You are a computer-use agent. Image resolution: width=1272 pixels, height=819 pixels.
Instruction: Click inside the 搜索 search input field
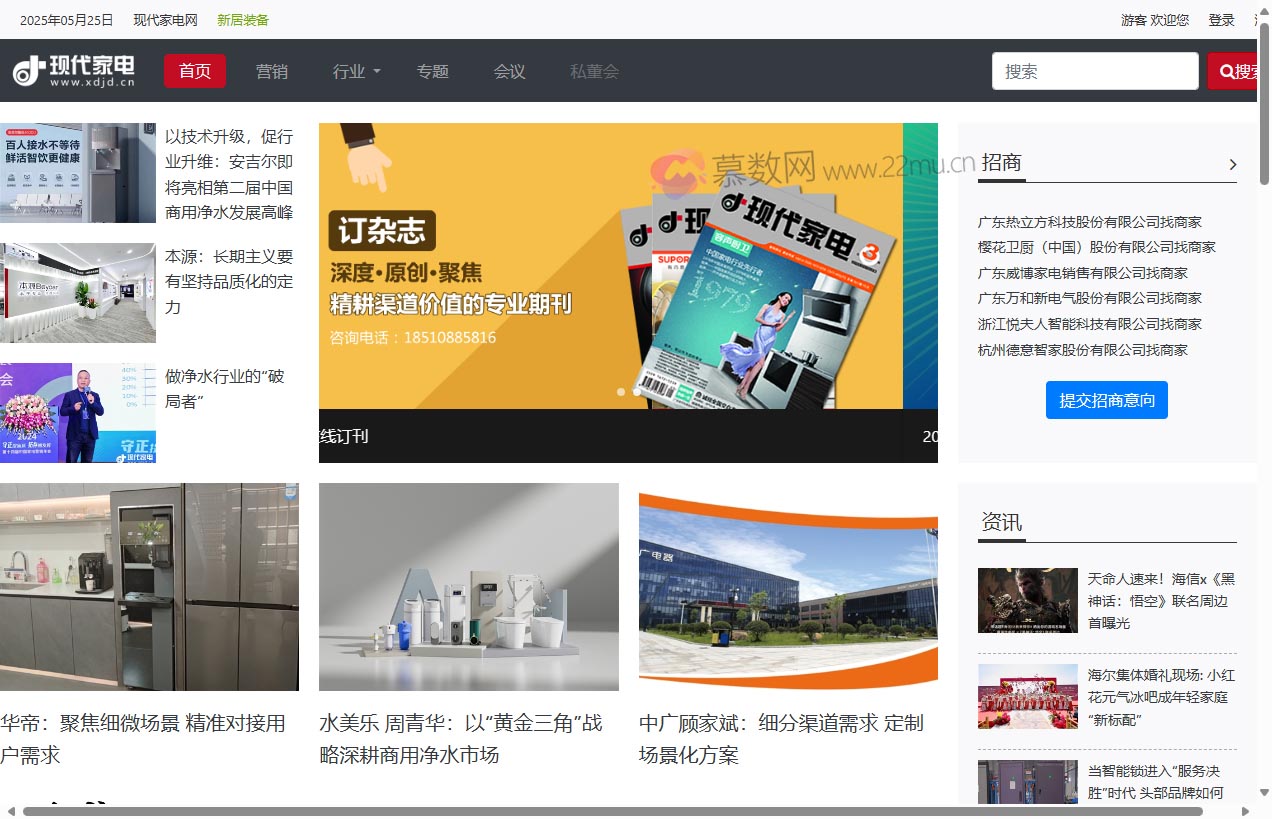[1095, 70]
